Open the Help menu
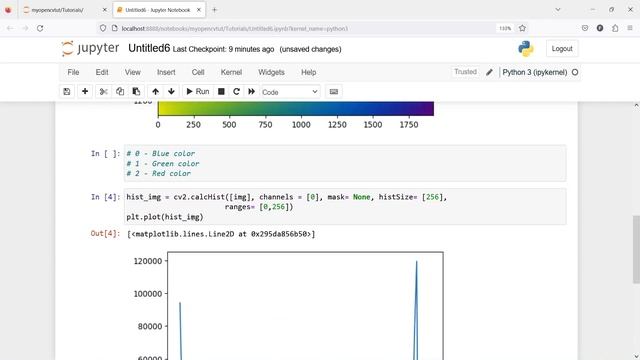640x360 pixels. (309, 72)
